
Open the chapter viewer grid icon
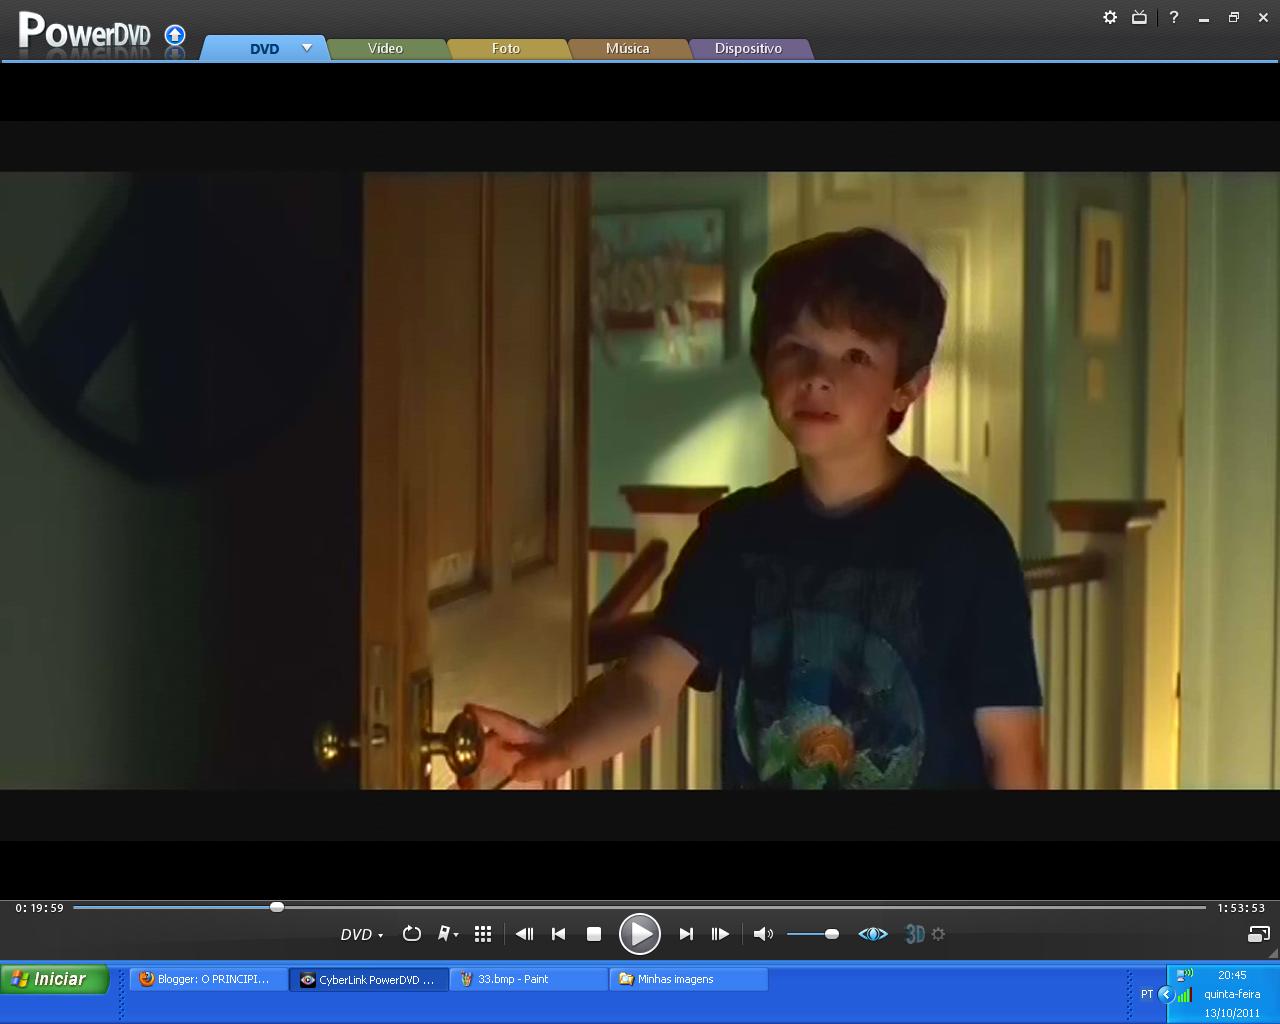[483, 933]
